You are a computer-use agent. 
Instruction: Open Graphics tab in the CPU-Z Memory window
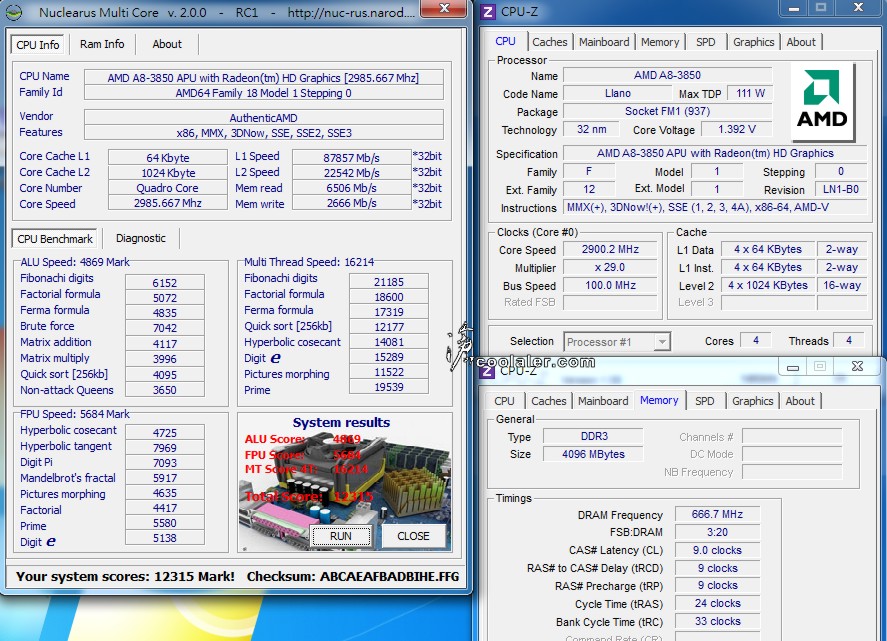pos(752,401)
